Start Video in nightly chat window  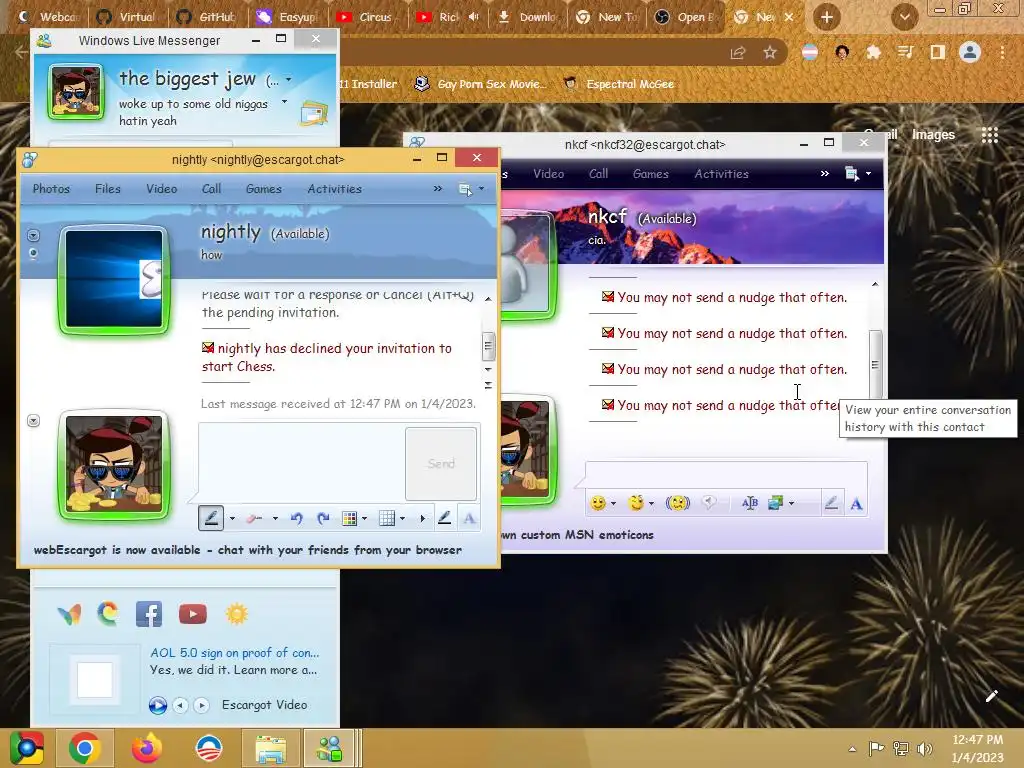(161, 189)
